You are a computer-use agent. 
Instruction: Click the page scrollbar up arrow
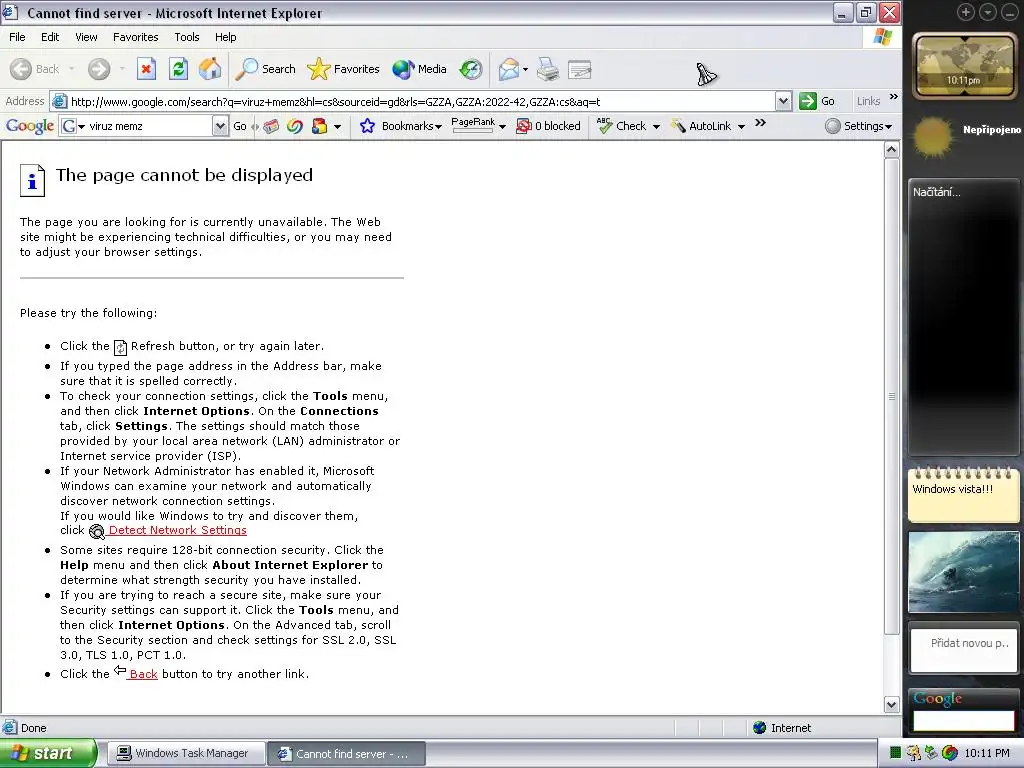(x=891, y=150)
